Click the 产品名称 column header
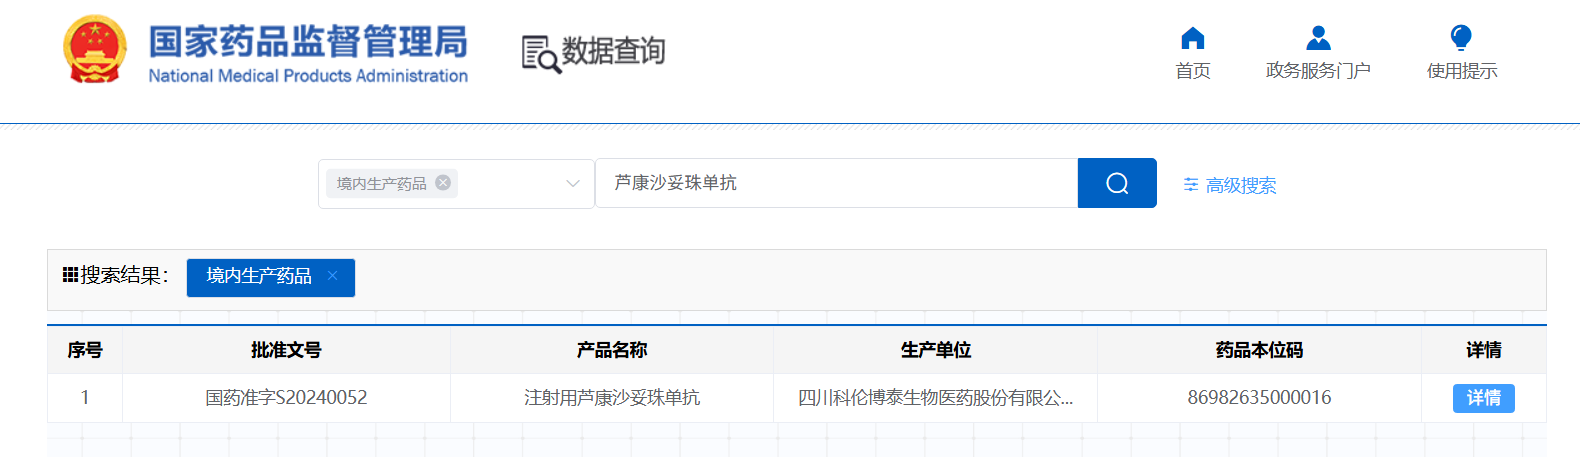The height and width of the screenshot is (457, 1580). 612,350
